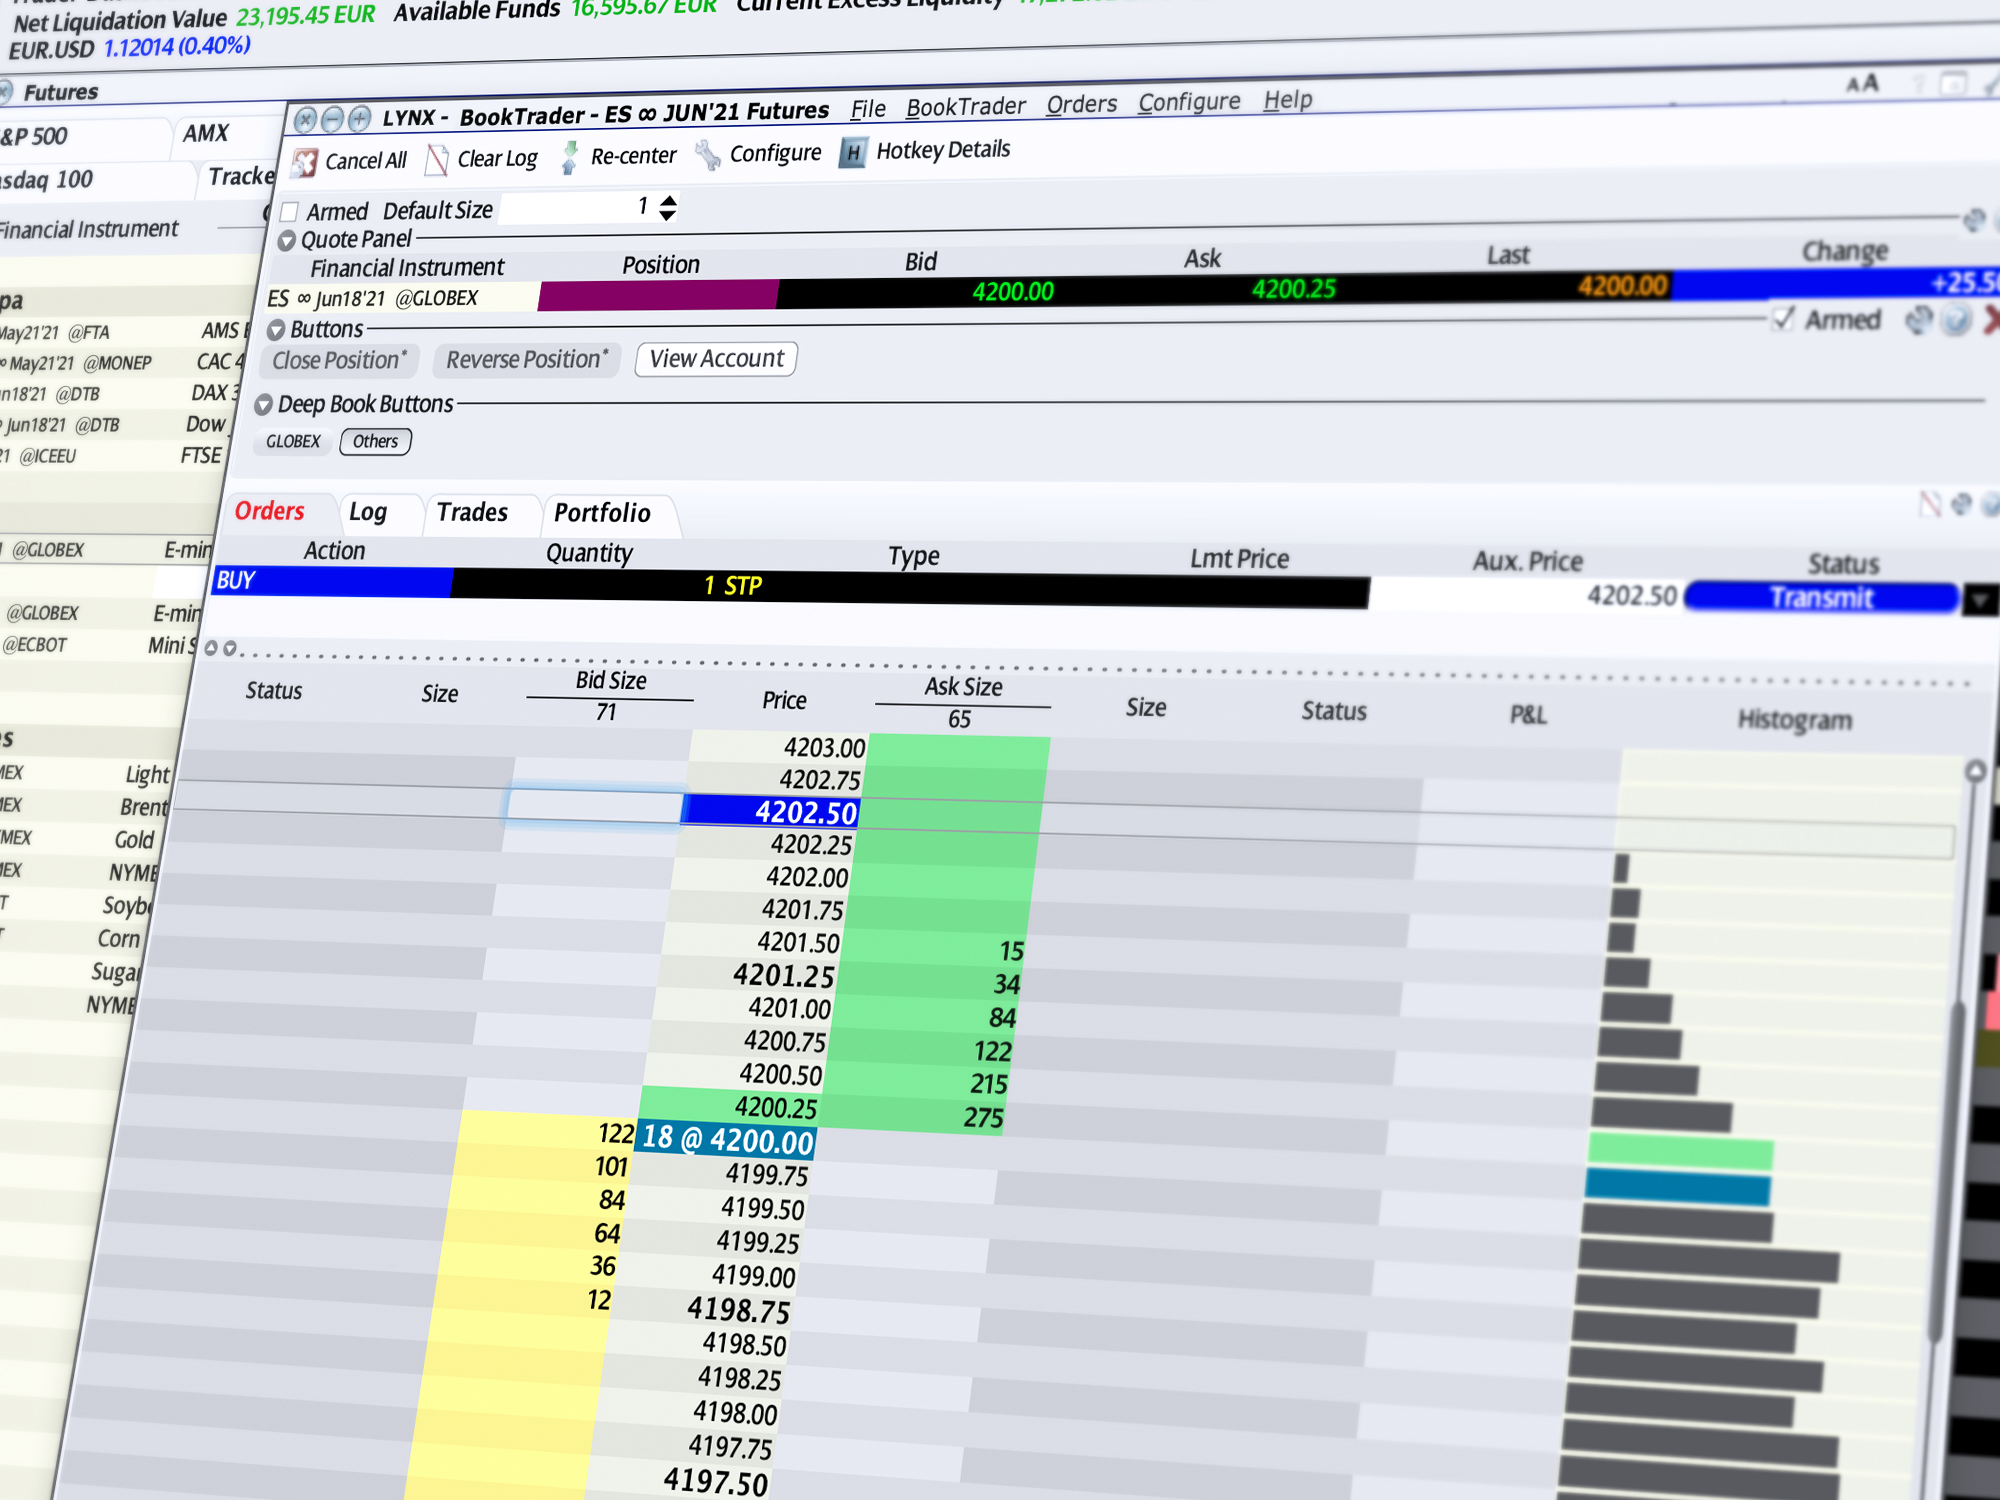Click the 1 STP quantity cell
Screen dimensions: 2000x1500
[732, 586]
